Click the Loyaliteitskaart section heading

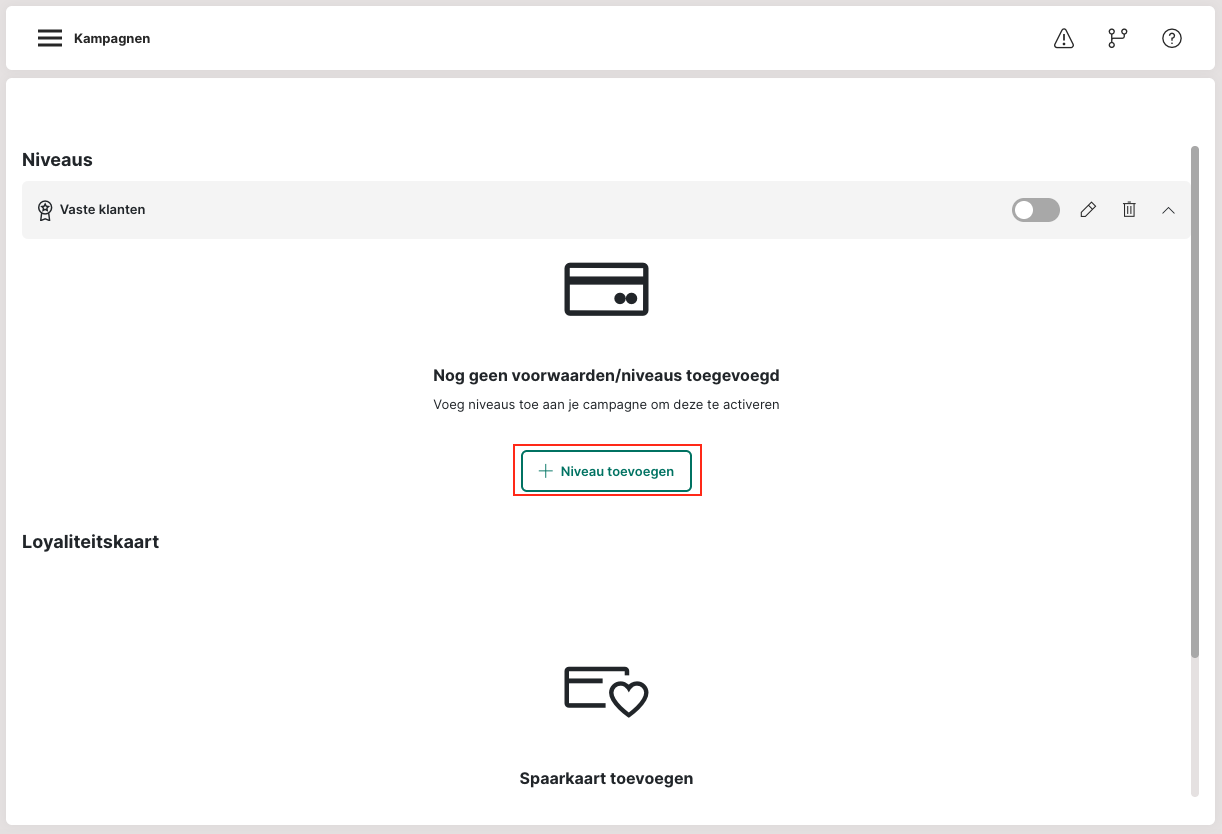[90, 542]
